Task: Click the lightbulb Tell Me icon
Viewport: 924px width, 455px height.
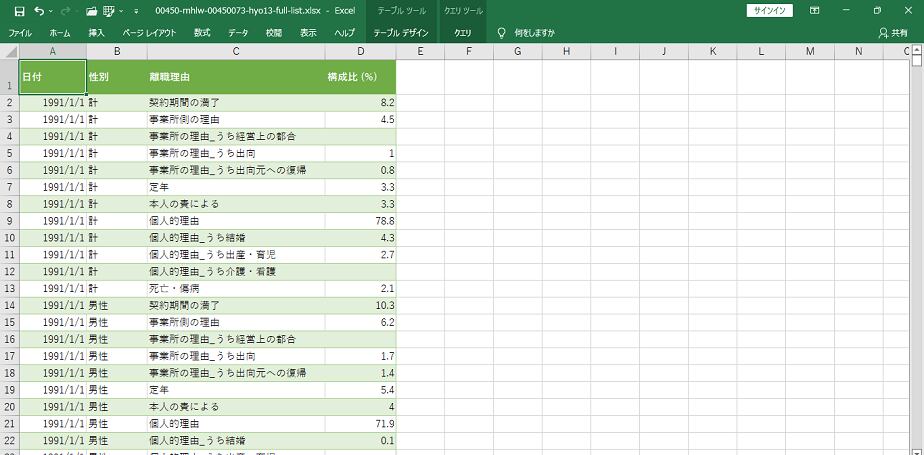Action: (x=502, y=33)
